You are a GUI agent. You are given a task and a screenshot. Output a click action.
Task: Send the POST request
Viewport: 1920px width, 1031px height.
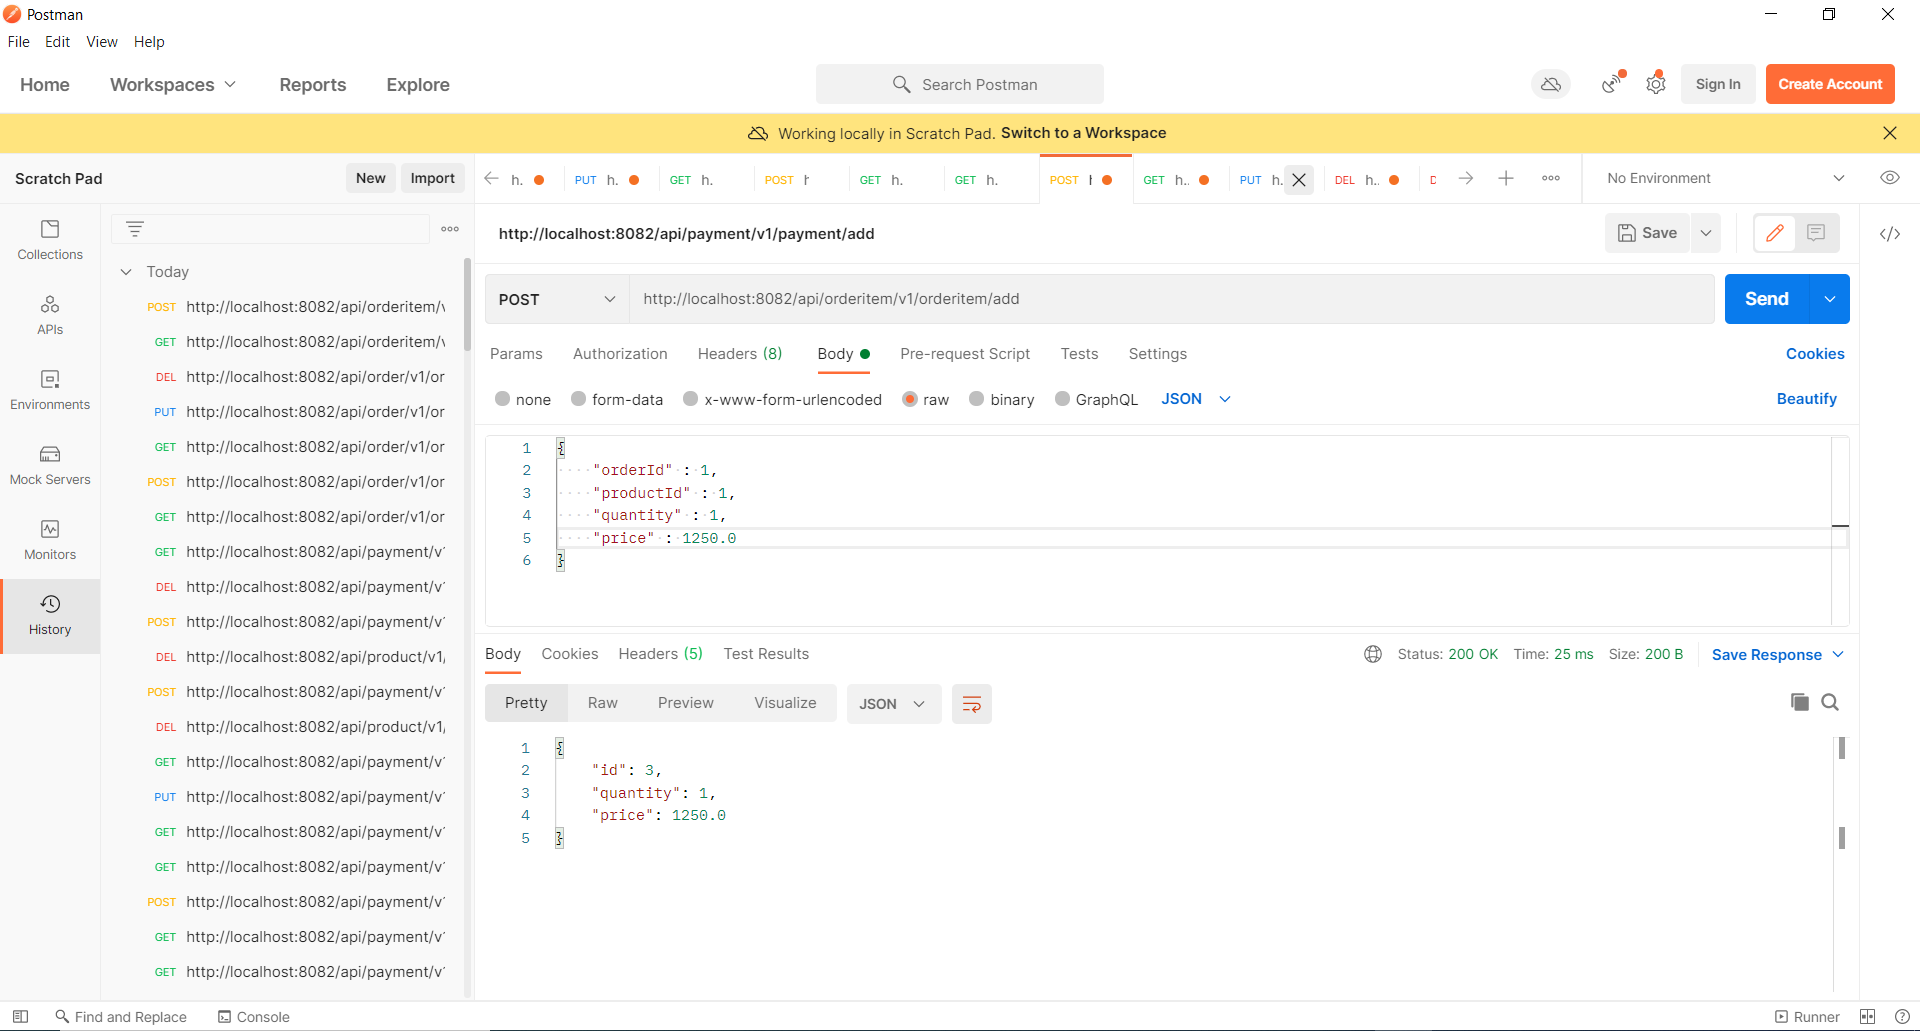click(1766, 299)
